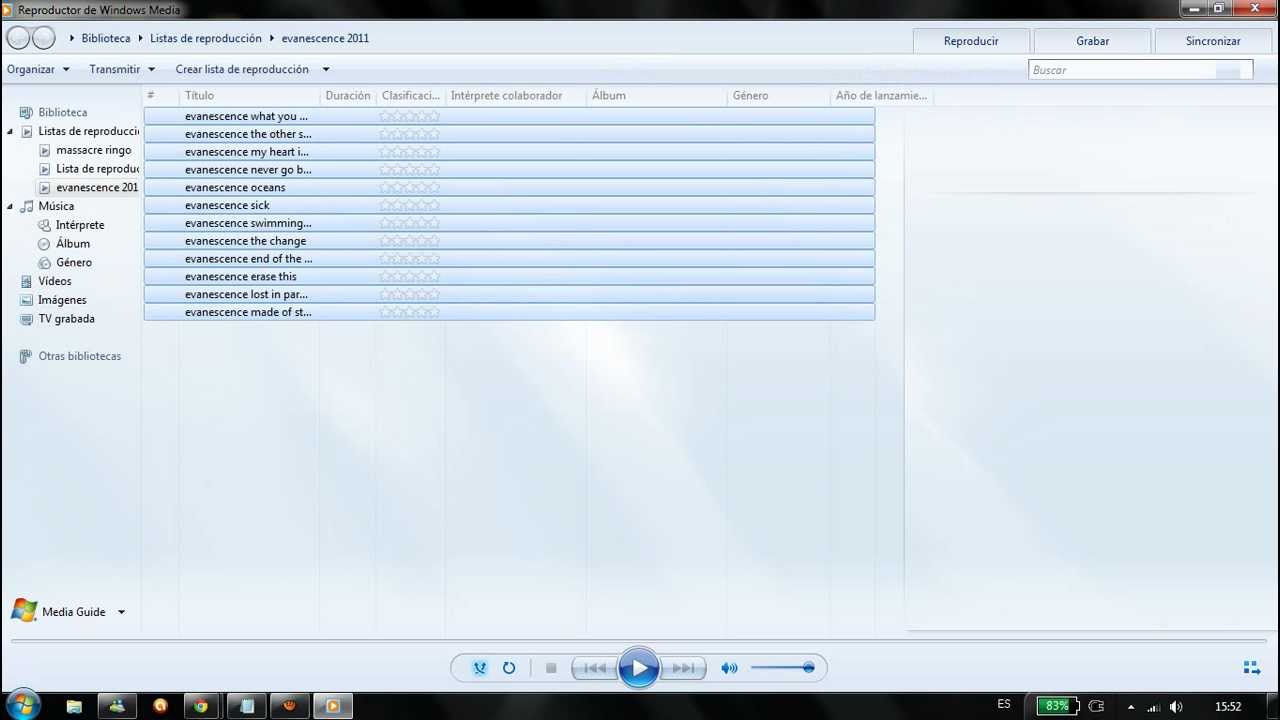This screenshot has width=1280, height=720.
Task: Toggle shuffle mode
Action: [x=480, y=668]
